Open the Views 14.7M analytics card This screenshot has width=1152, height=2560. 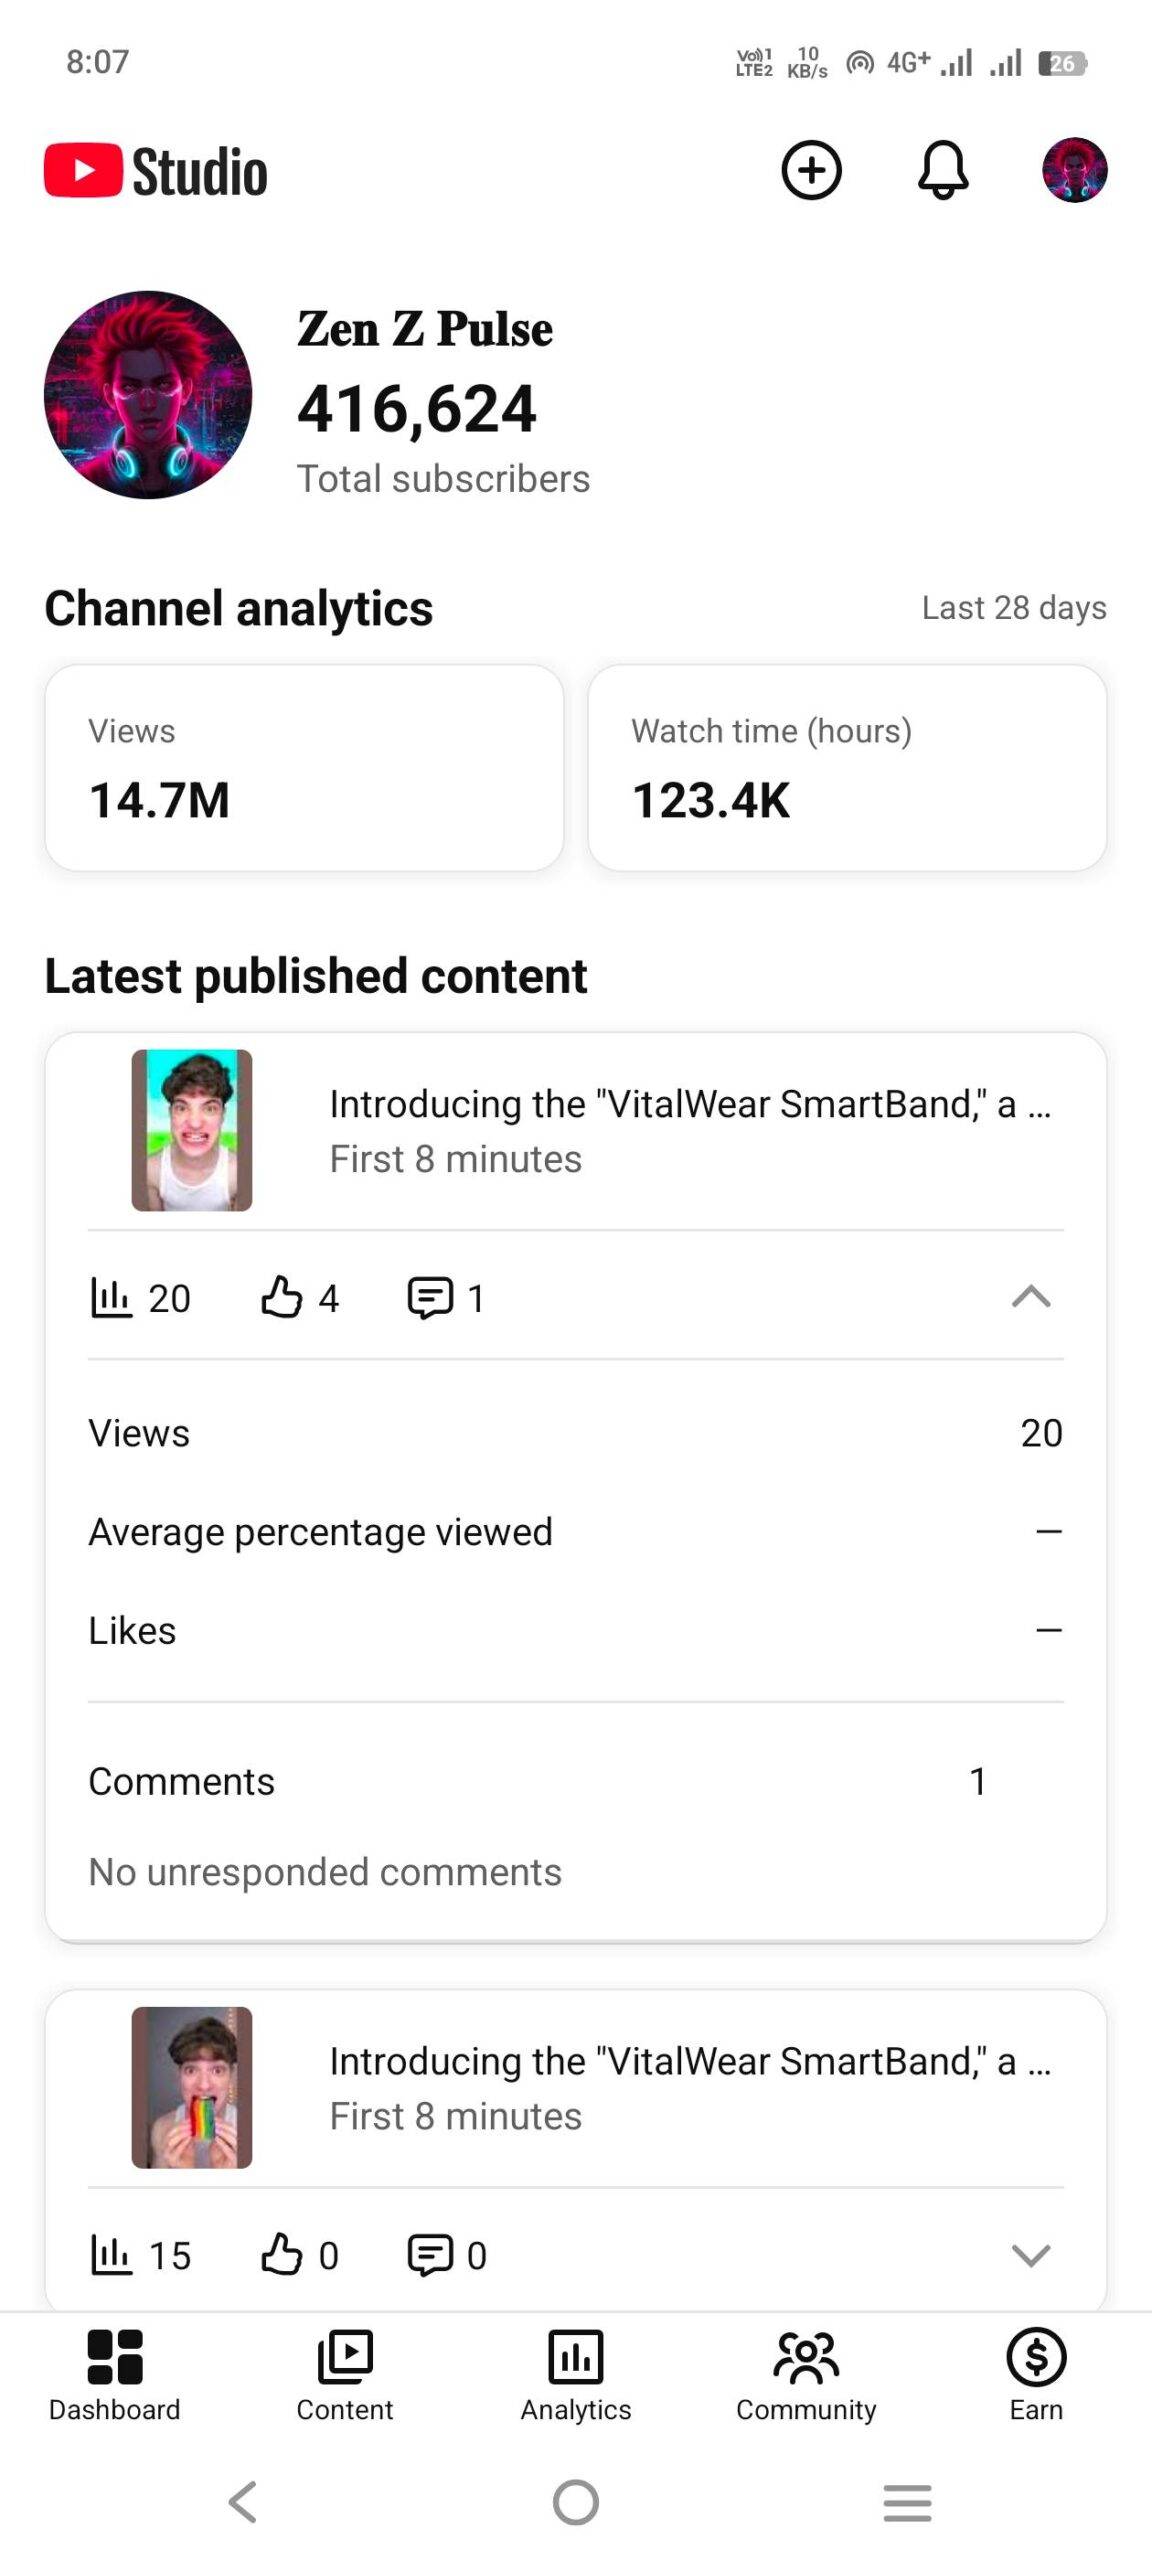(304, 768)
